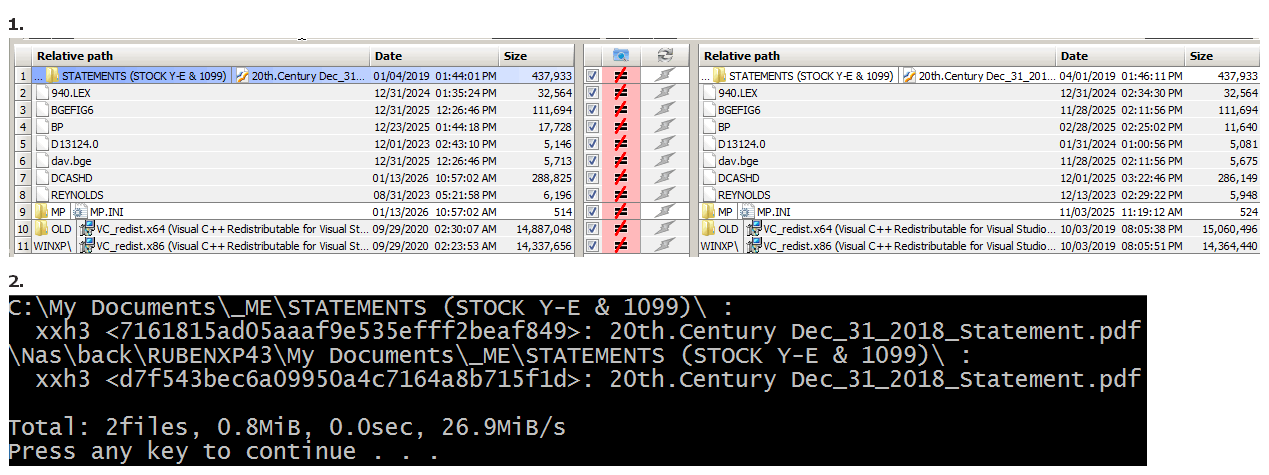The image size is (1269, 475).
Task: Select the right STATEMENTS (STOCK Y-E & 1099) folder
Action: [803, 76]
